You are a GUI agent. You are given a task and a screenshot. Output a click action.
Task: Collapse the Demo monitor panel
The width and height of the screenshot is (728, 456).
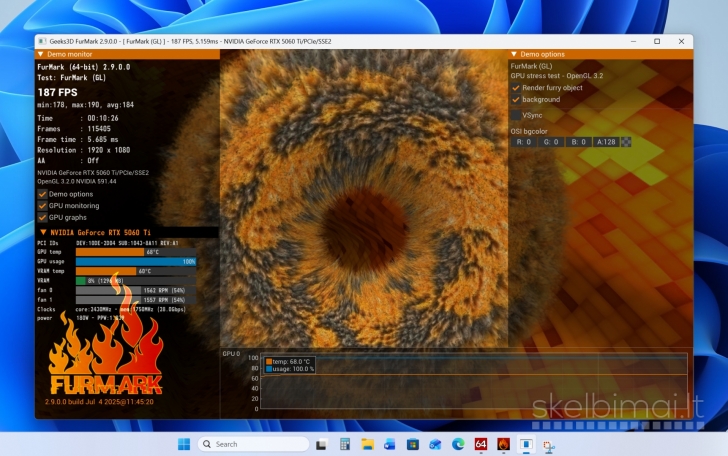tap(41, 54)
